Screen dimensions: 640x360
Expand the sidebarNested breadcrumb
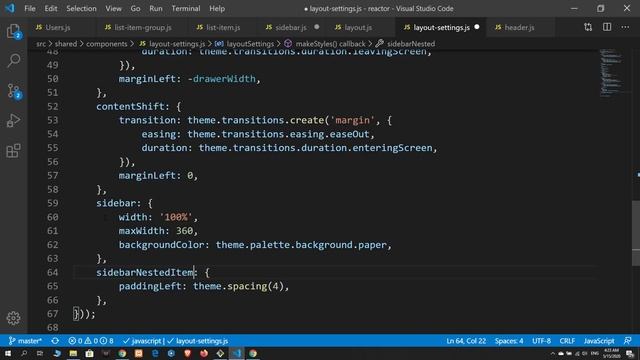(x=405, y=44)
